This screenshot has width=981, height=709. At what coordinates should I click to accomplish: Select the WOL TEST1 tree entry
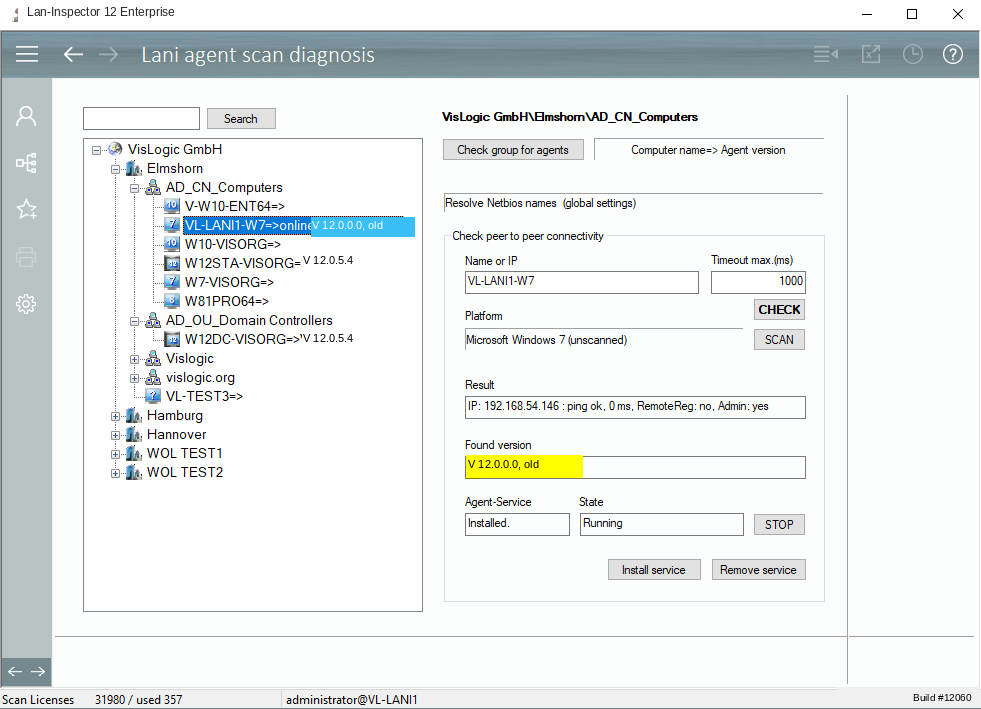[x=185, y=453]
